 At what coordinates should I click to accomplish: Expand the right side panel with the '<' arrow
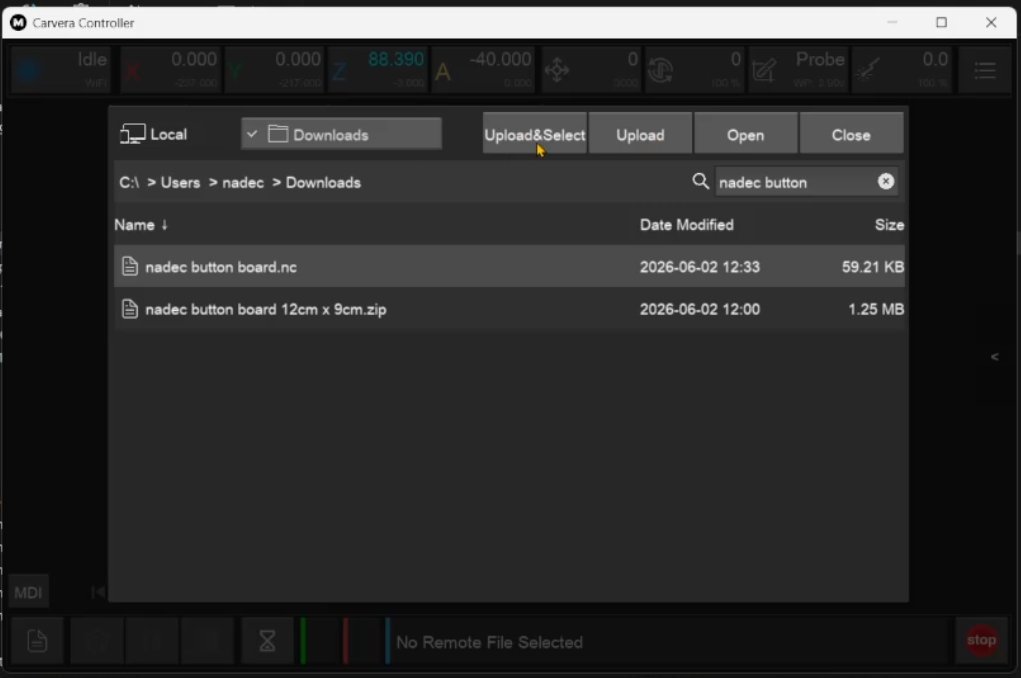994,356
